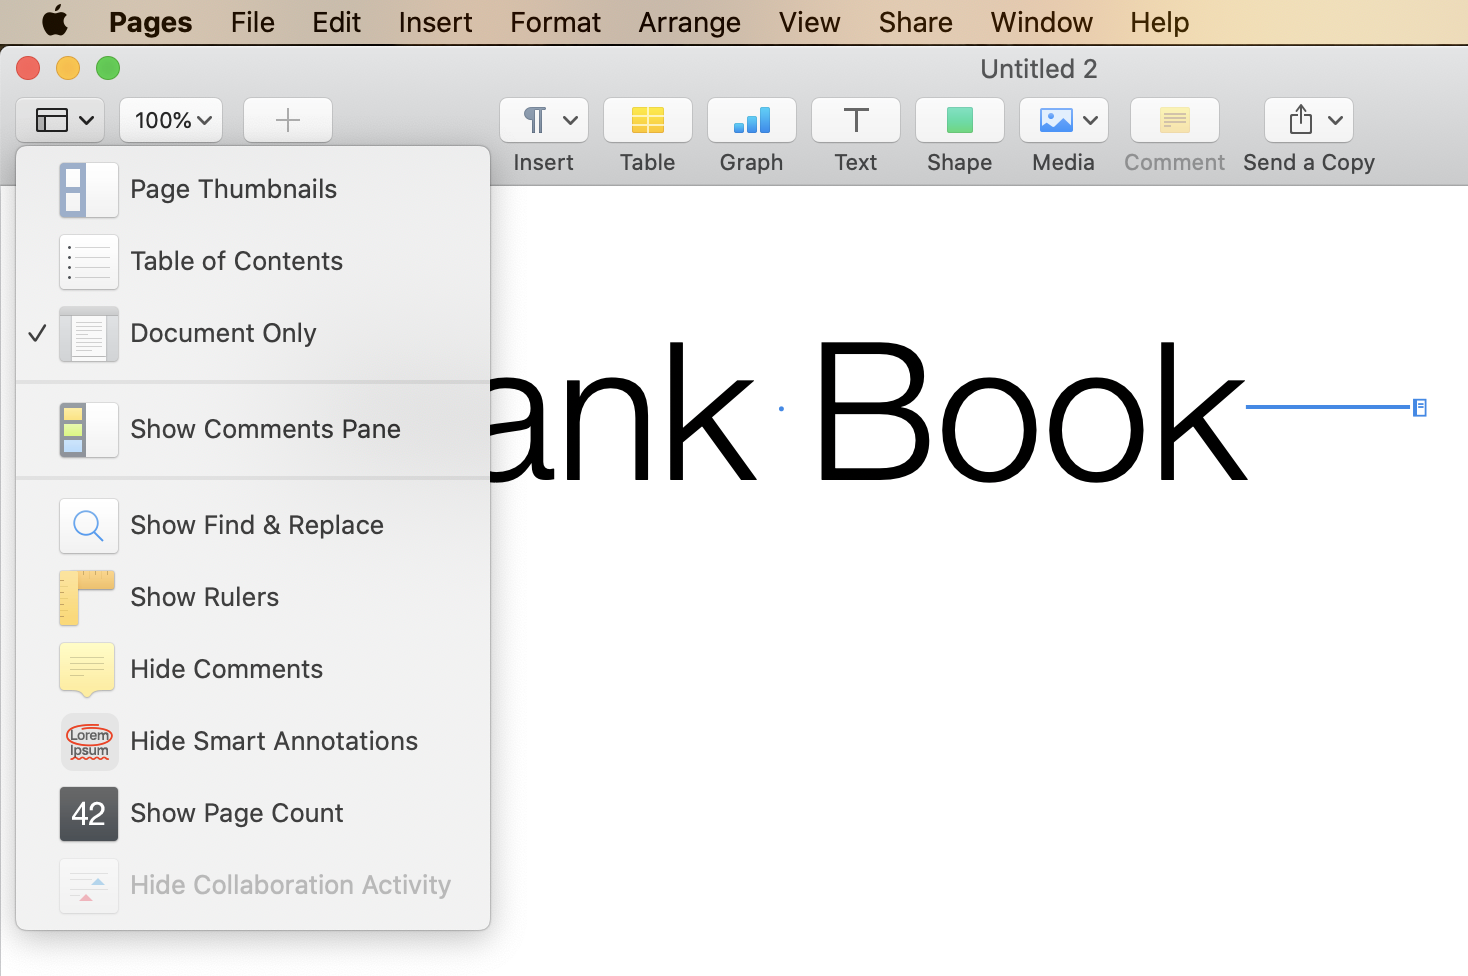Click the Collaboration Activity icon
This screenshot has height=976, width=1468.
click(x=88, y=886)
